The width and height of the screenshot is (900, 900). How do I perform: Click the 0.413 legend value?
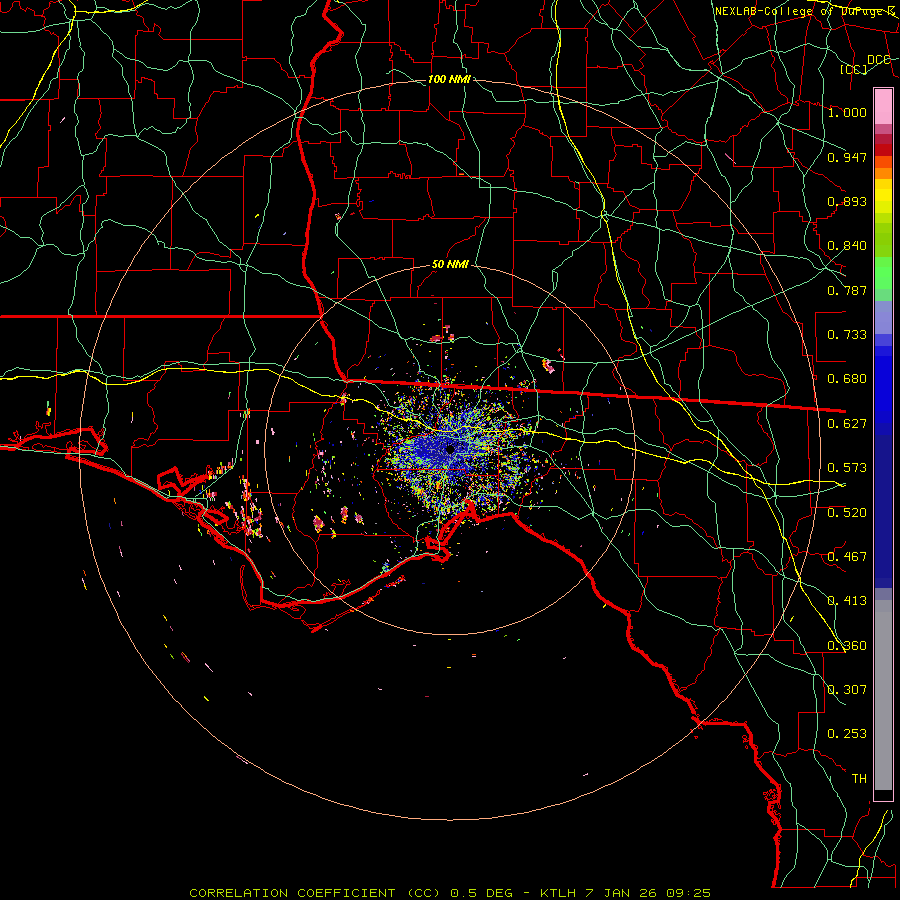click(x=847, y=601)
